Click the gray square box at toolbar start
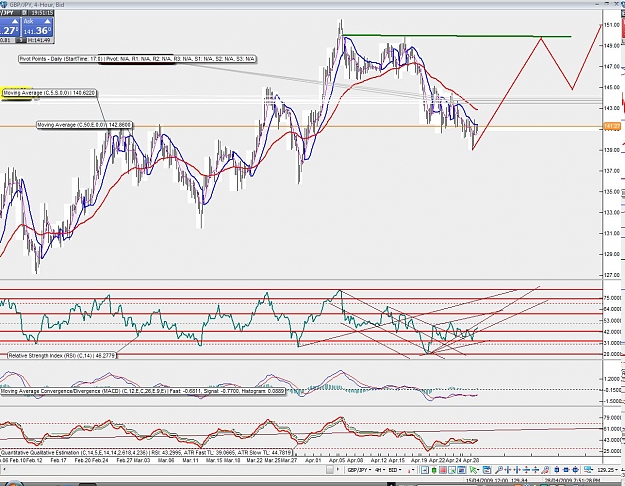This screenshot has width=625, height=486. (330, 470)
